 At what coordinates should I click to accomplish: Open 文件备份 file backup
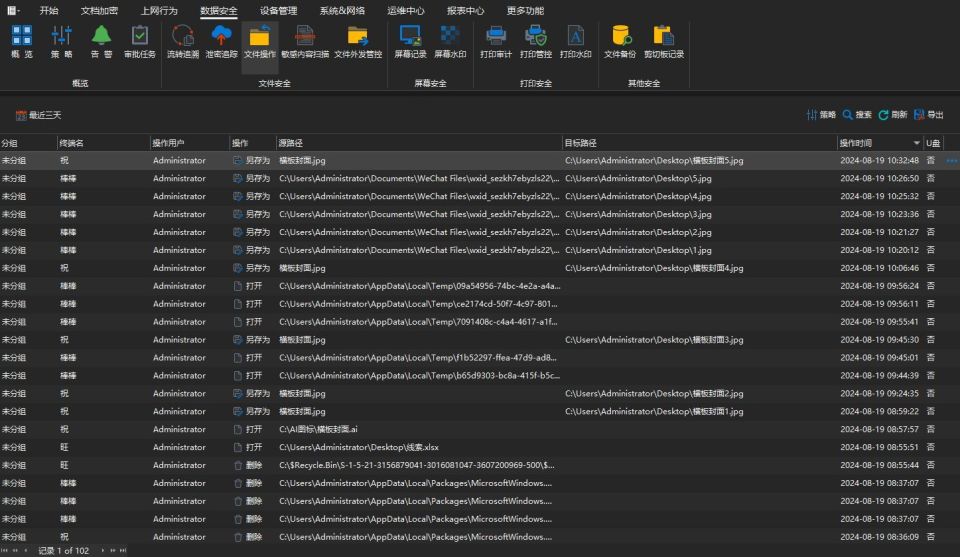point(620,42)
